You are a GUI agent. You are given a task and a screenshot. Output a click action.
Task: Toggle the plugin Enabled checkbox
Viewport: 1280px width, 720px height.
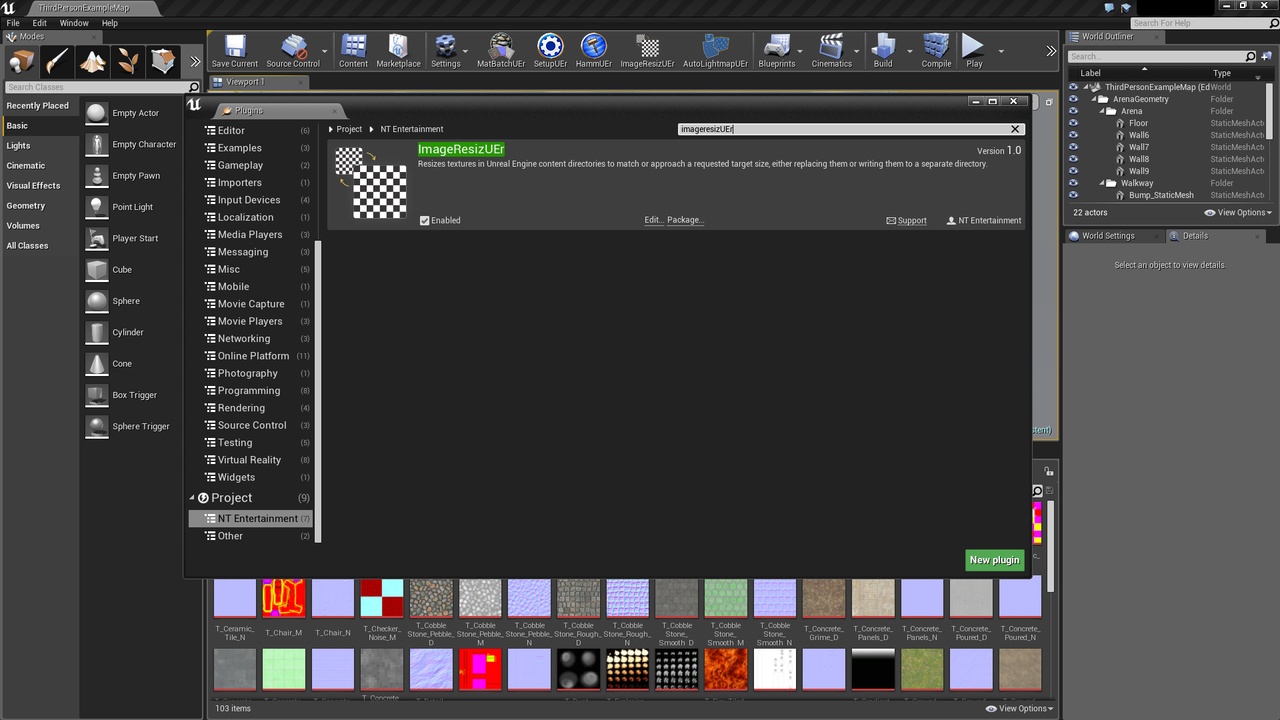tap(424, 220)
